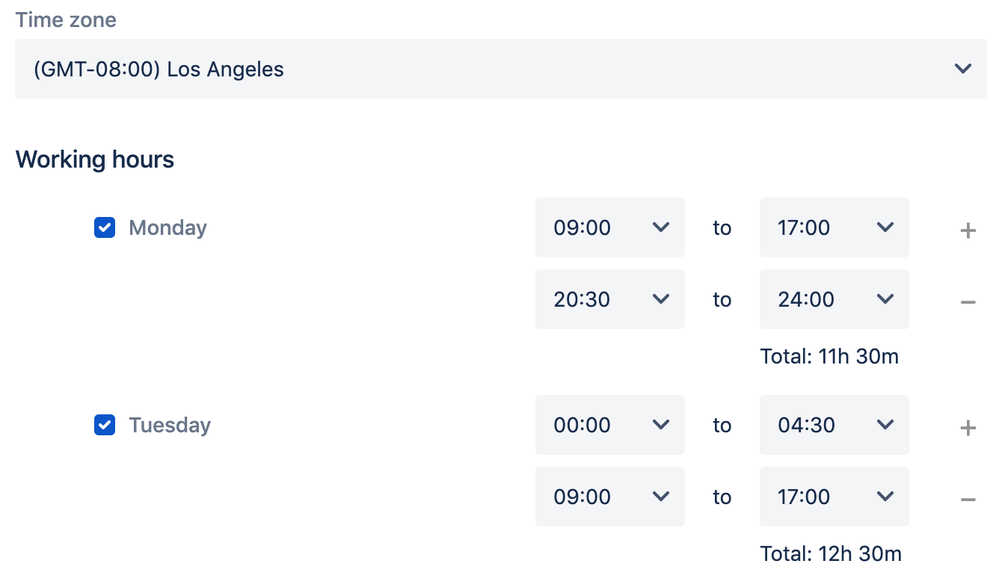Add another time range for Monday
Viewport: 999px width, 579px height.
(x=967, y=230)
